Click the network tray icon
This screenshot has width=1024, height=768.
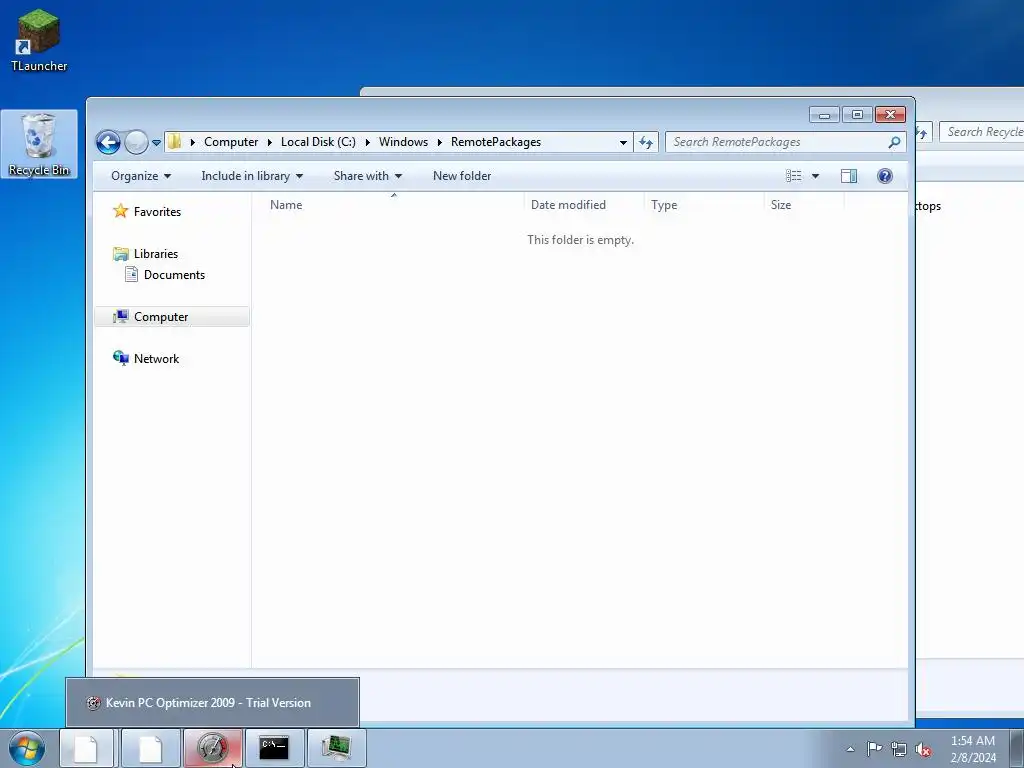tap(899, 749)
